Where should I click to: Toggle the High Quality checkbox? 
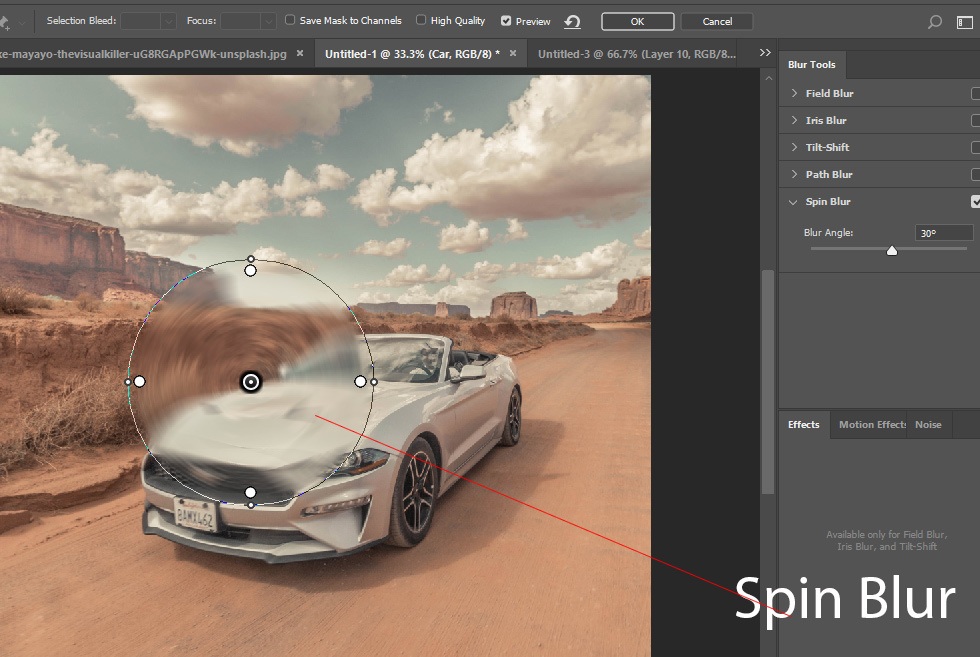click(x=421, y=20)
